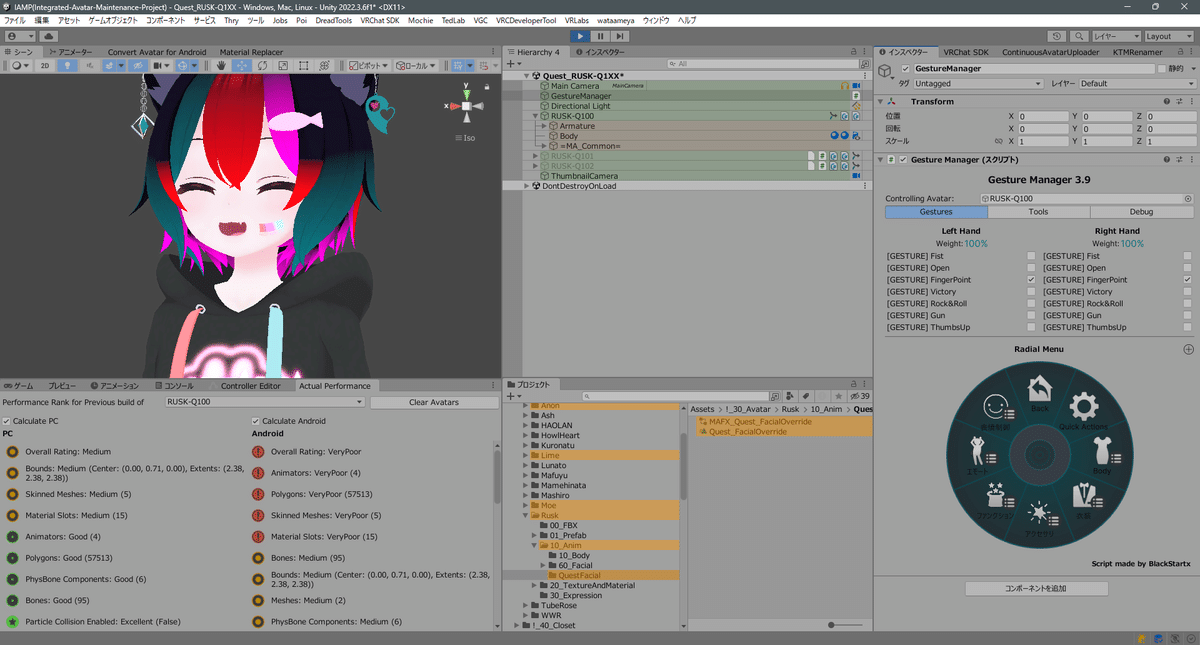Check Right Hand ThumbsUp gesture checkbox
This screenshot has width=1200, height=645.
click(1188, 328)
